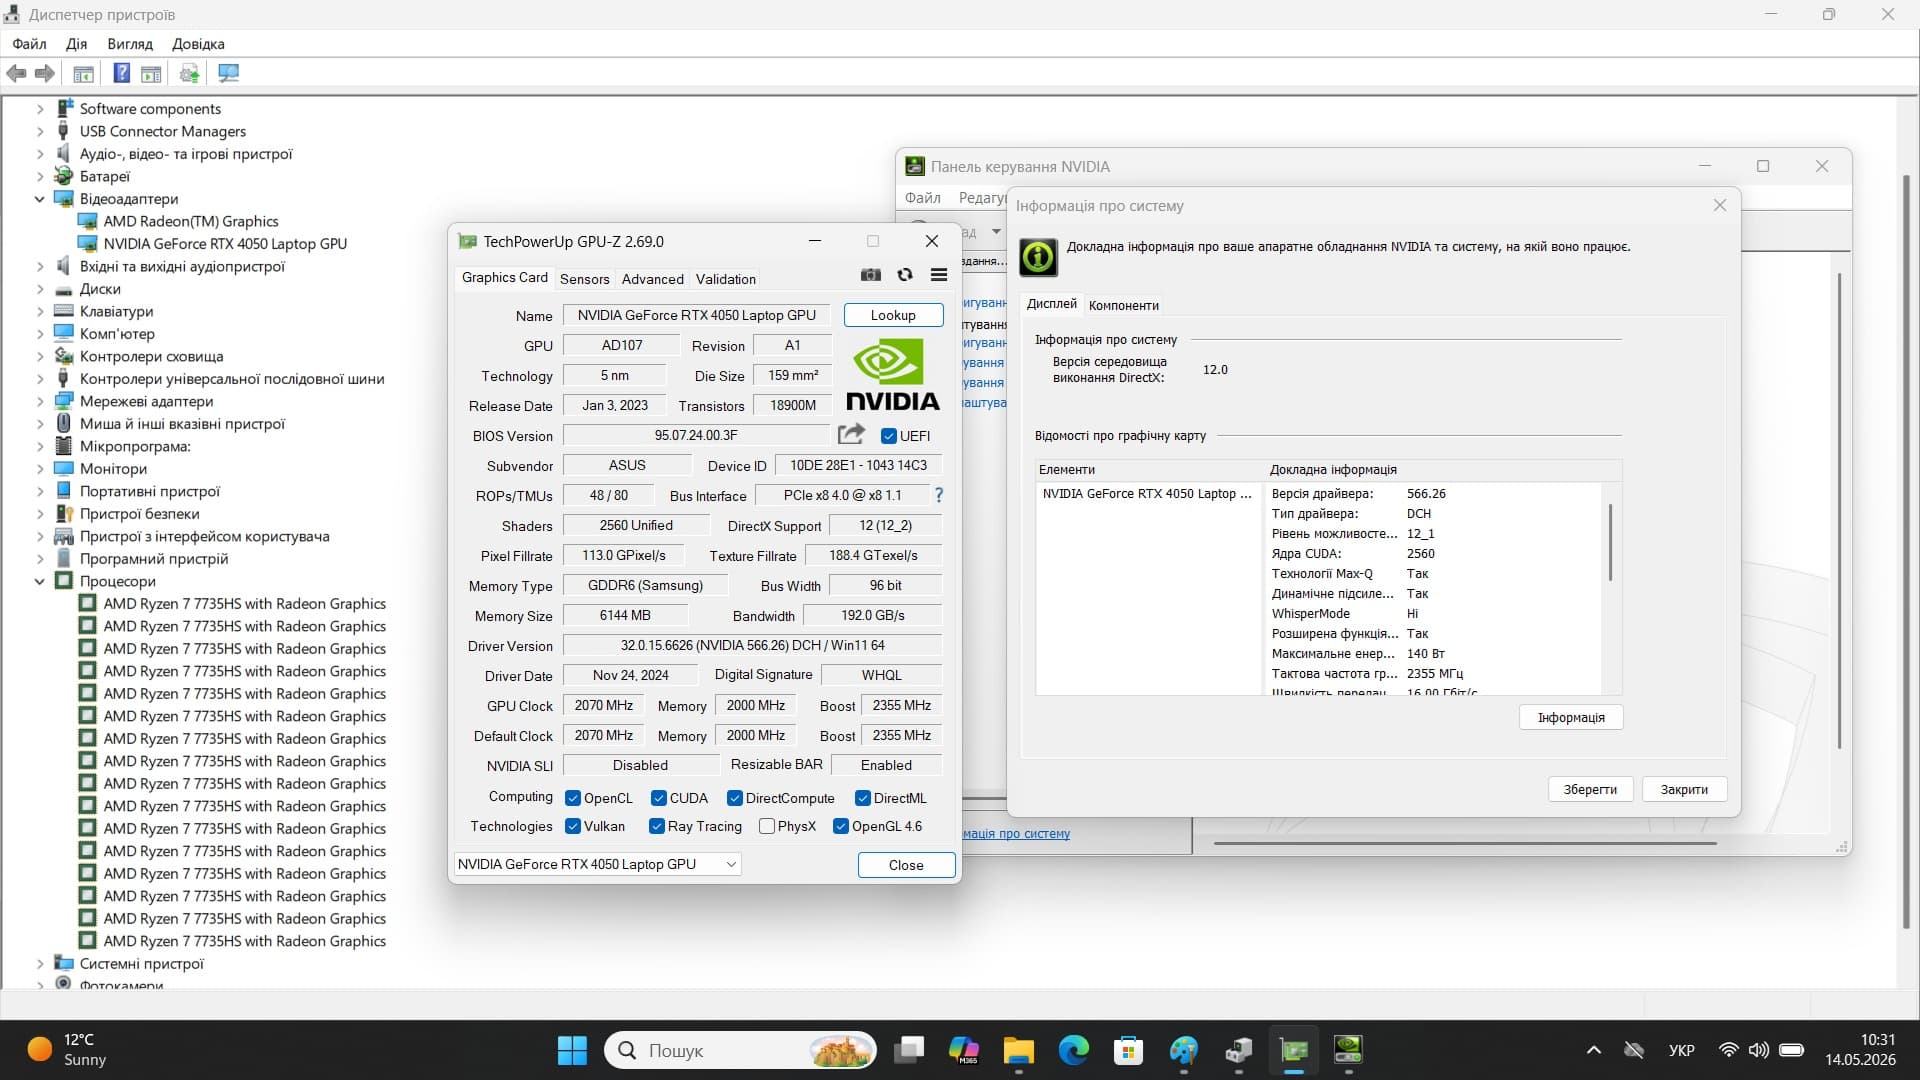Toggle the Ray Tracing checkbox
The height and width of the screenshot is (1080, 1920).
tap(657, 826)
